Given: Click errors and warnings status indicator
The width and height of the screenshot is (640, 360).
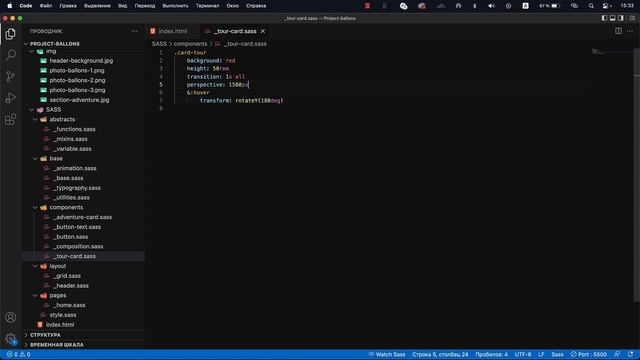Looking at the screenshot, I should click(19, 354).
